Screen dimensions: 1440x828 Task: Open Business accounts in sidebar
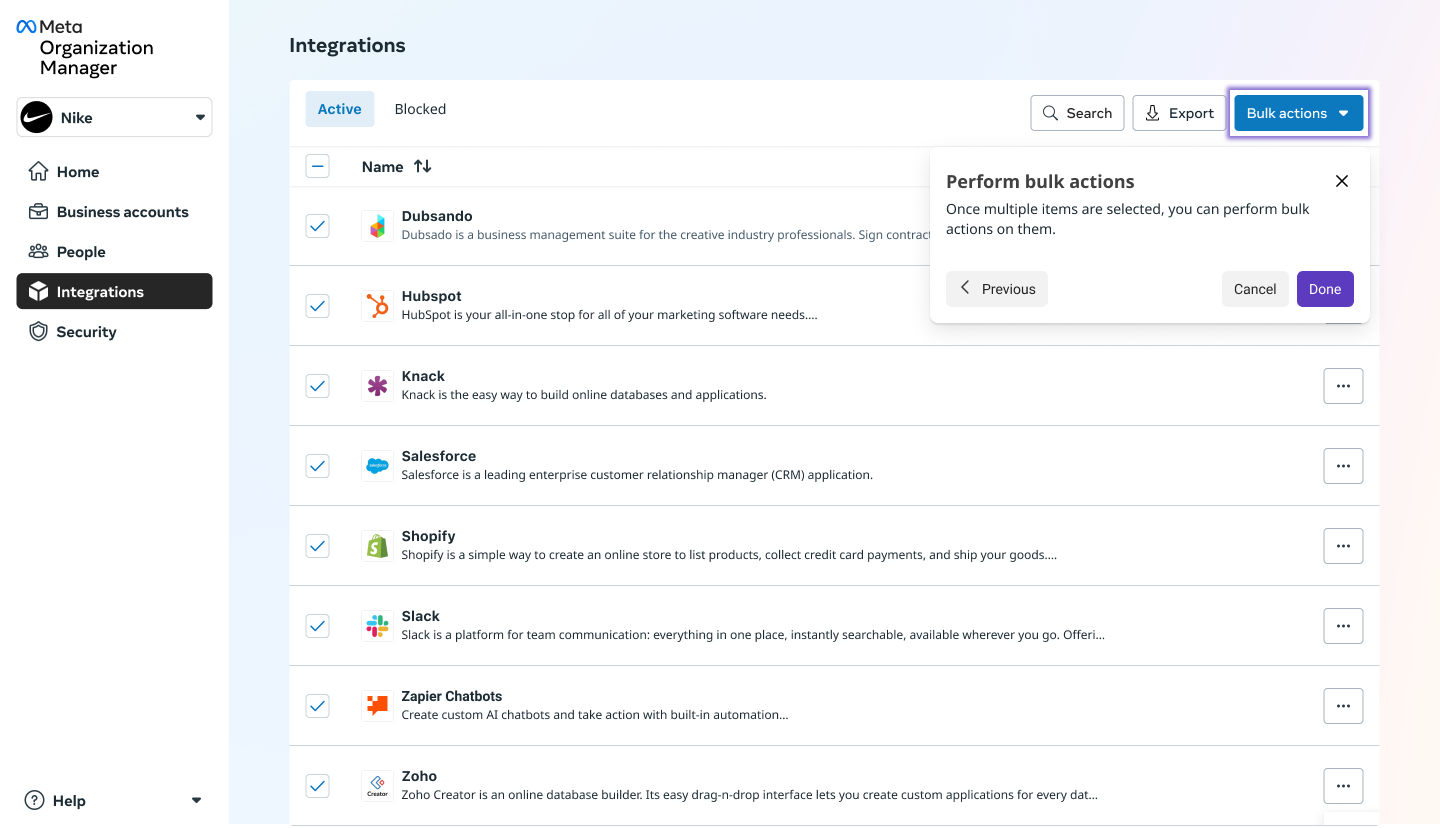coord(122,212)
